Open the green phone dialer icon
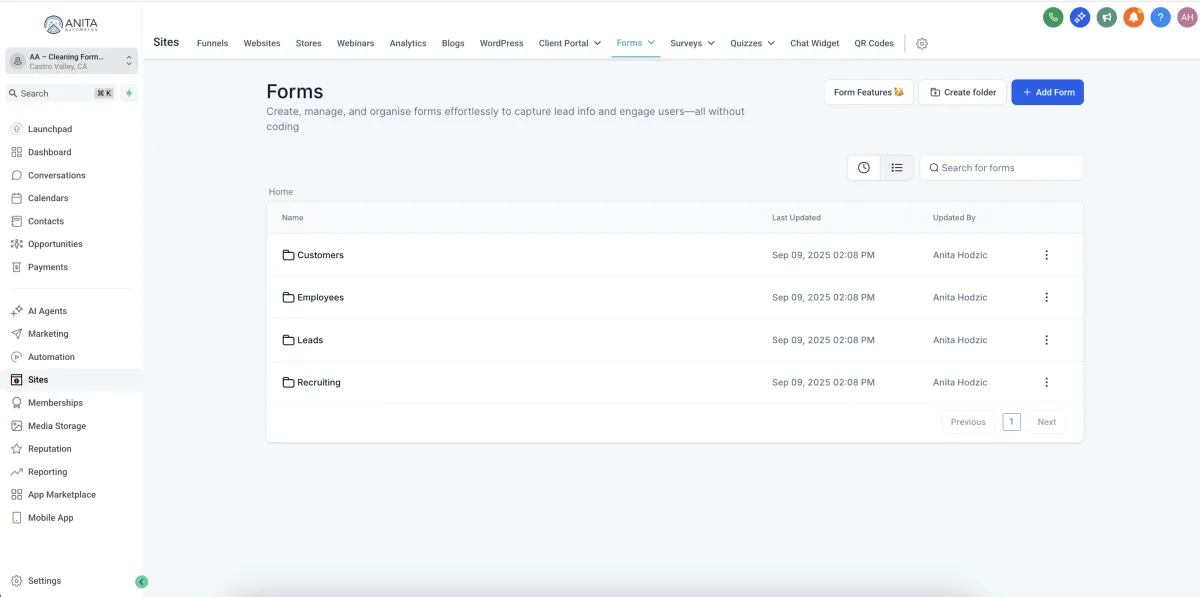This screenshot has height=597, width=1200. pos(1053,17)
